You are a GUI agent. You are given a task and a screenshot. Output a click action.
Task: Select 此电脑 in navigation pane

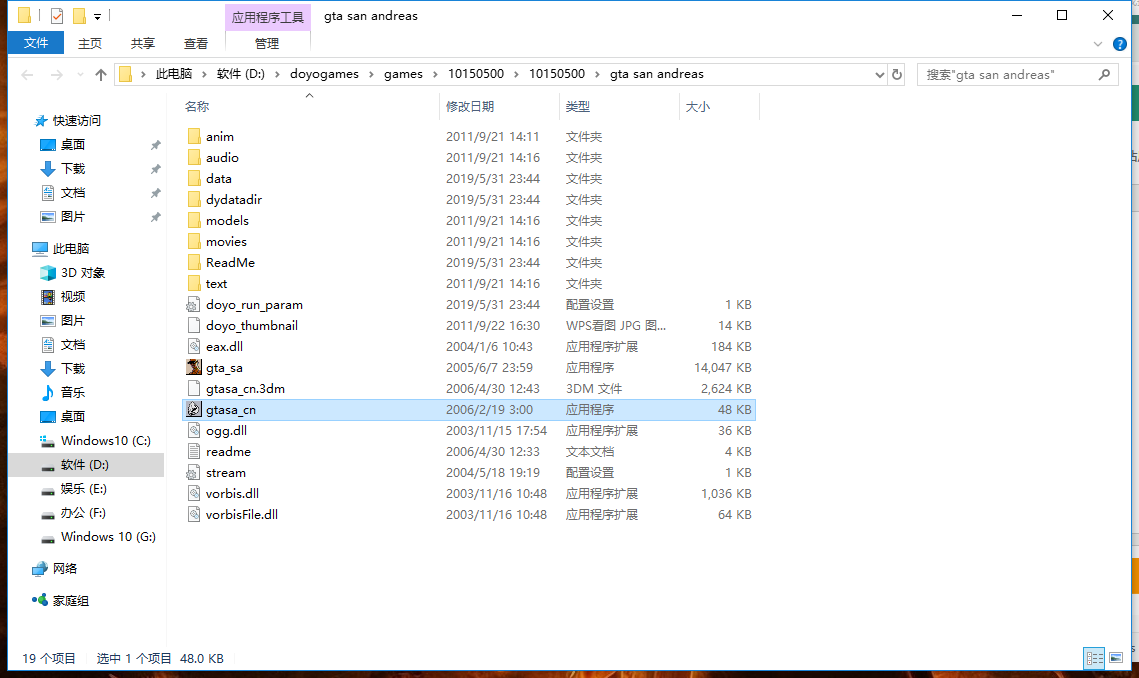[x=60, y=249]
